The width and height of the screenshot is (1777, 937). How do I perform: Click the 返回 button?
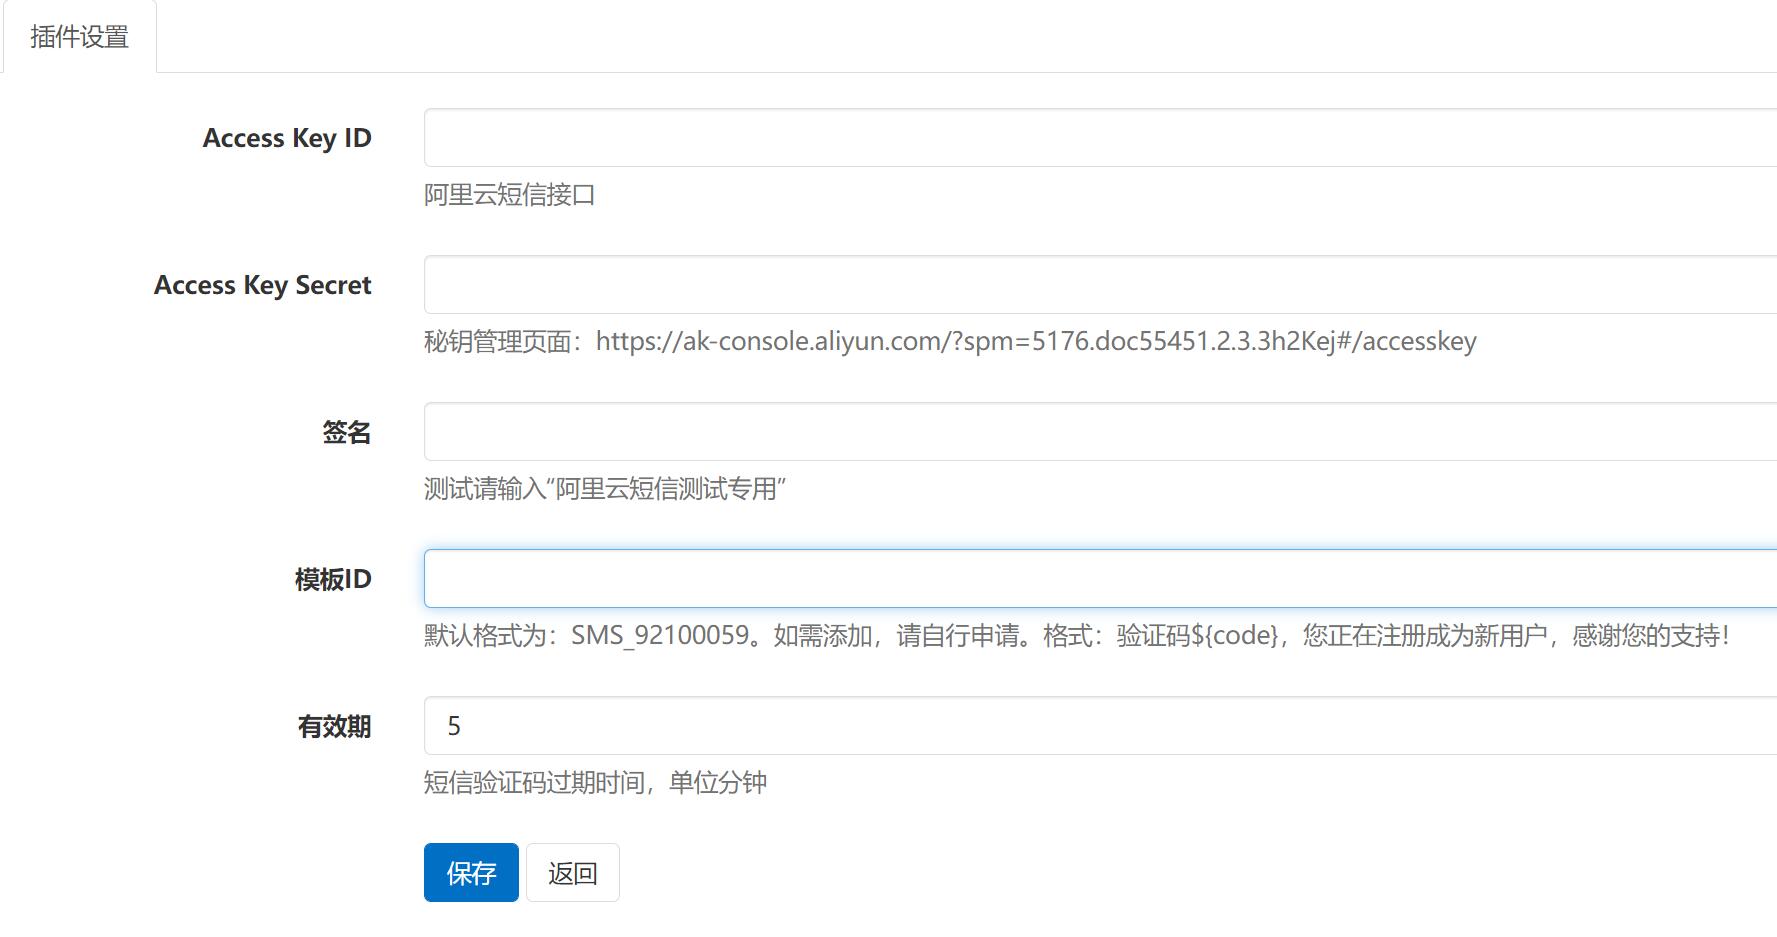[572, 873]
